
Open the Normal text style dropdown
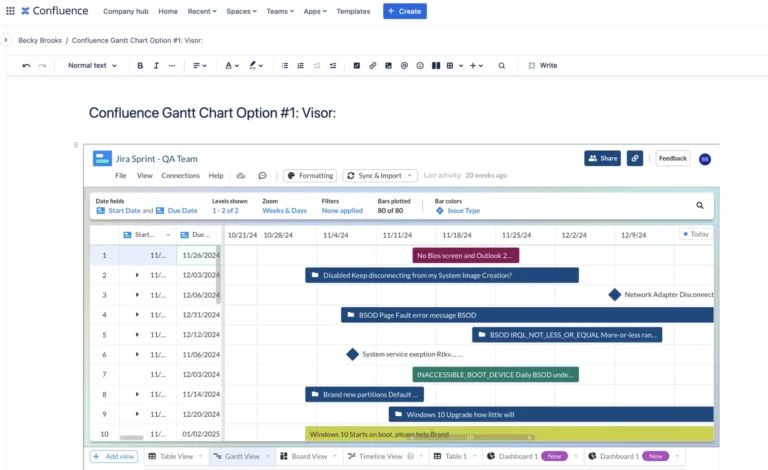pyautogui.click(x=93, y=66)
